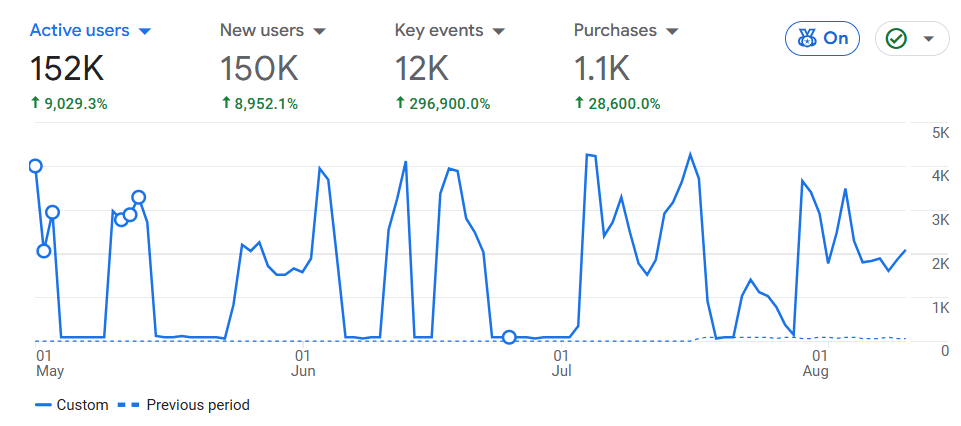This screenshot has height=426, width=961.
Task: Click the 1.1K purchases value
Action: (x=601, y=69)
